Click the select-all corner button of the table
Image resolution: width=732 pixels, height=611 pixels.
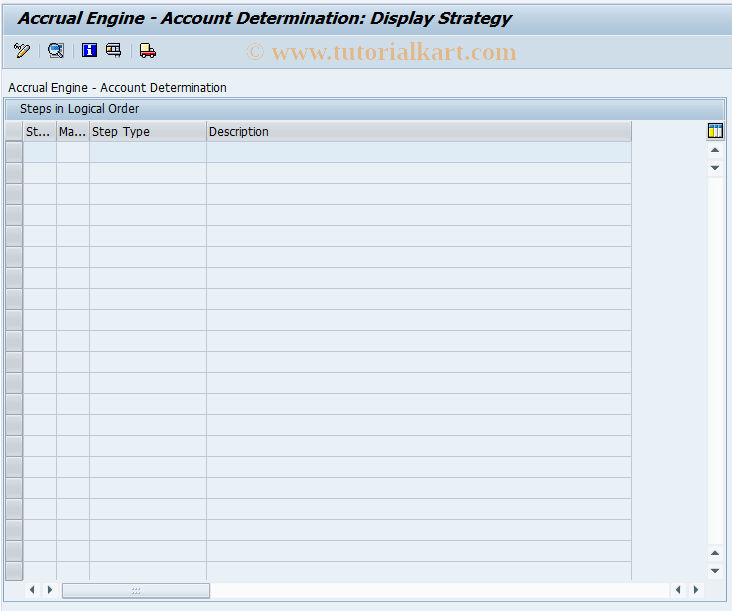coord(14,132)
